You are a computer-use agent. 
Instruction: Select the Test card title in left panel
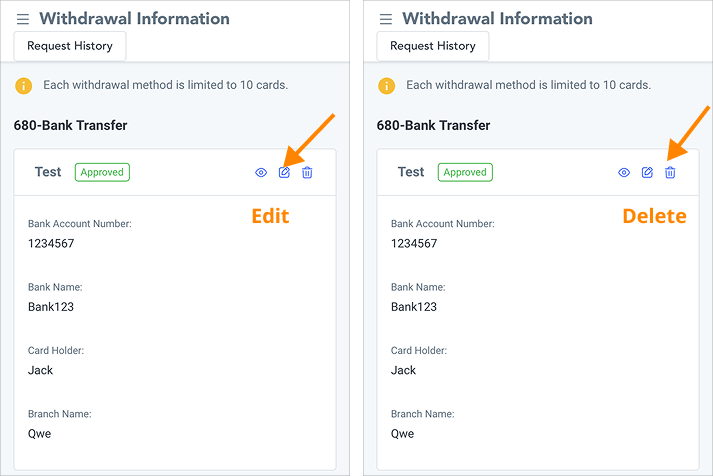pyautogui.click(x=48, y=172)
